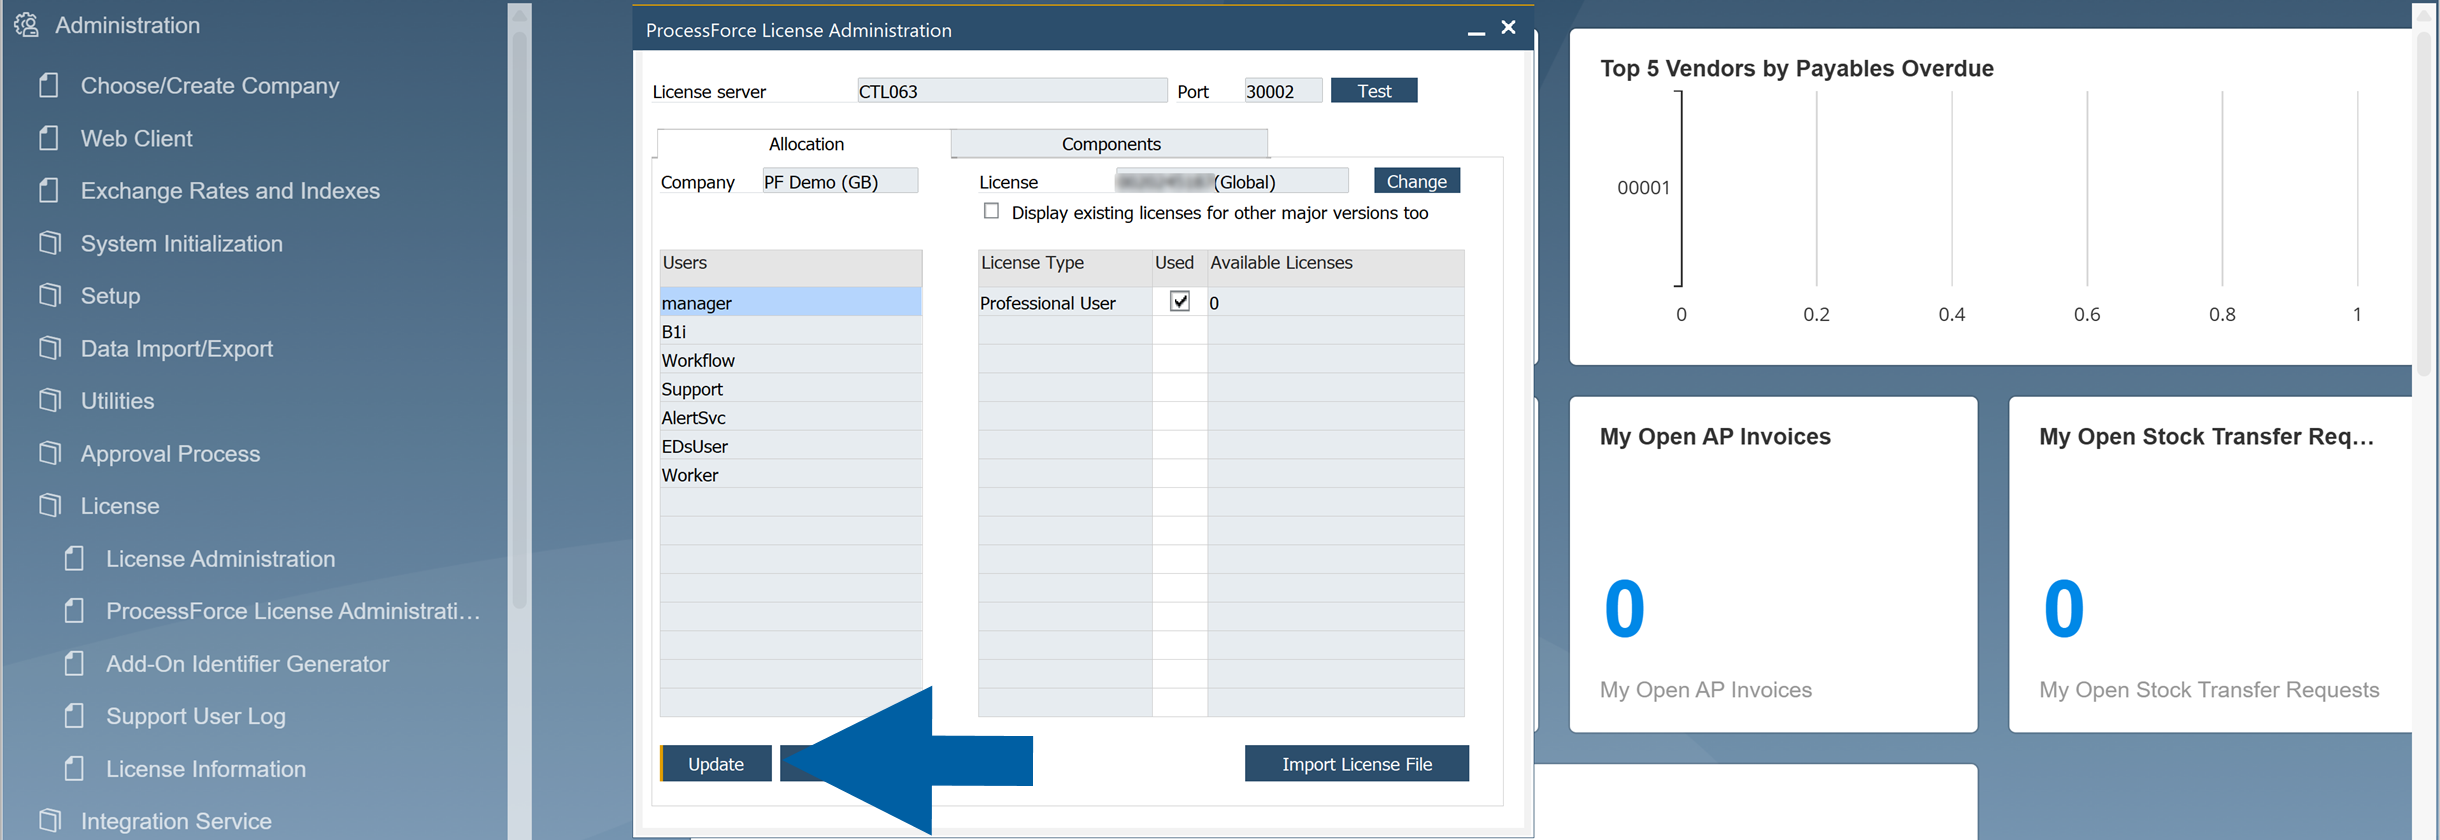Select user B1i in Users list
Viewport: 2440px width, 840px height.
pyautogui.click(x=790, y=331)
